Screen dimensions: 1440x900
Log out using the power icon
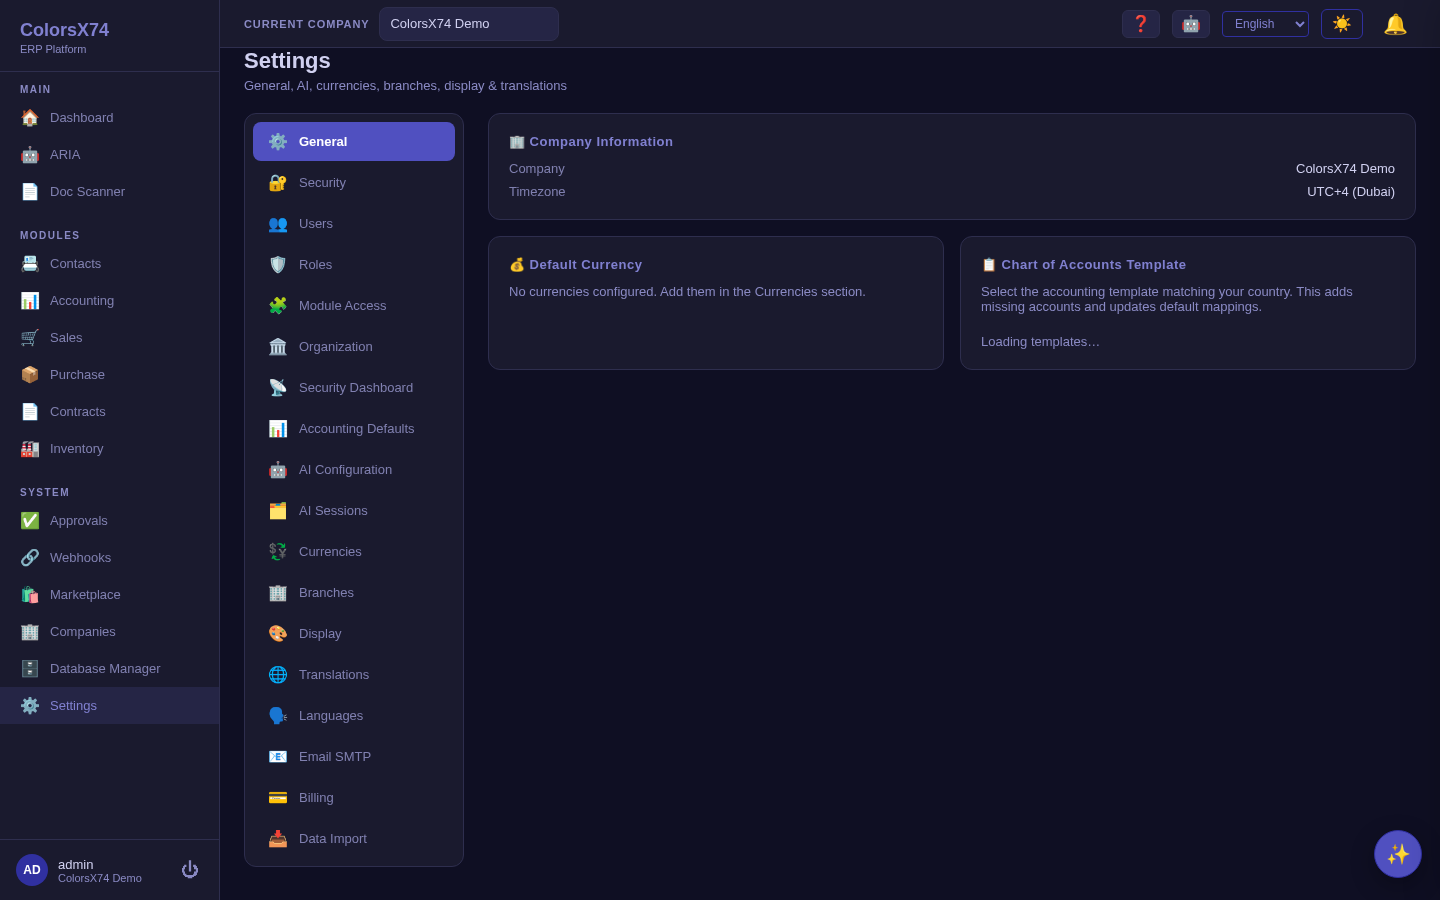click(x=190, y=870)
